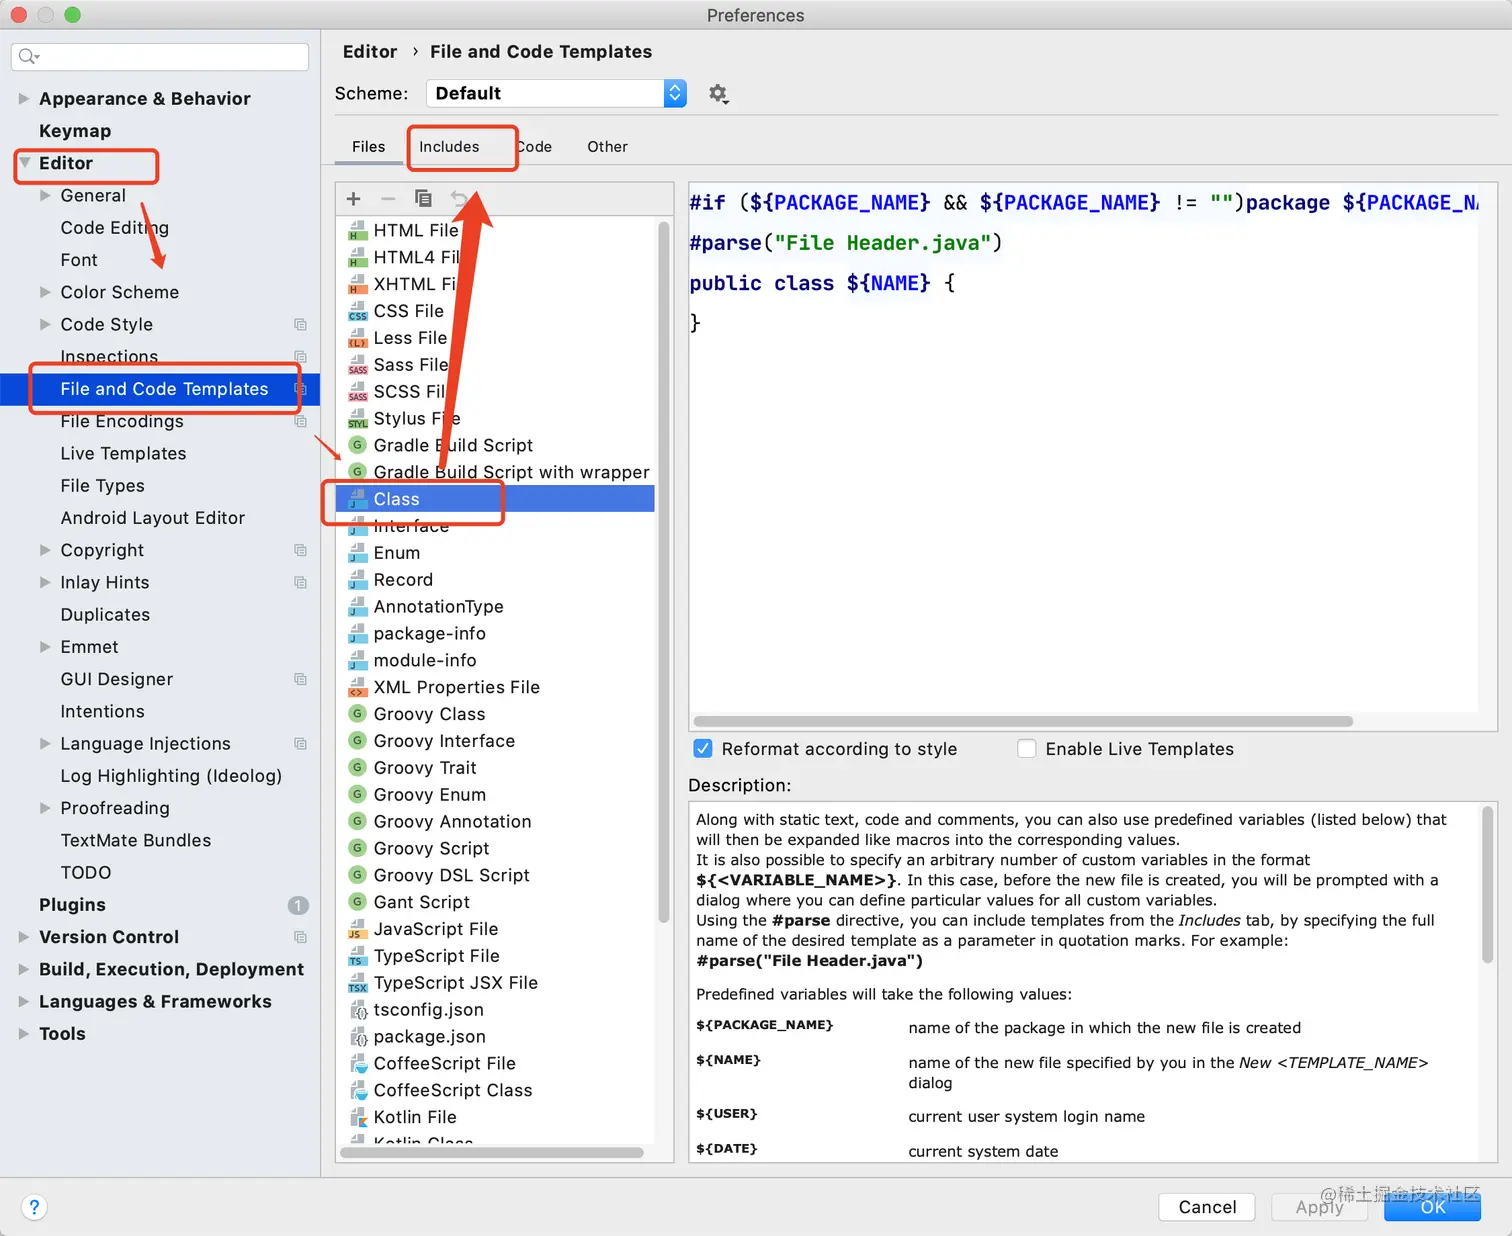Image resolution: width=1512 pixels, height=1236 pixels.
Task: Select the Groovy Class template icon
Action: click(357, 714)
